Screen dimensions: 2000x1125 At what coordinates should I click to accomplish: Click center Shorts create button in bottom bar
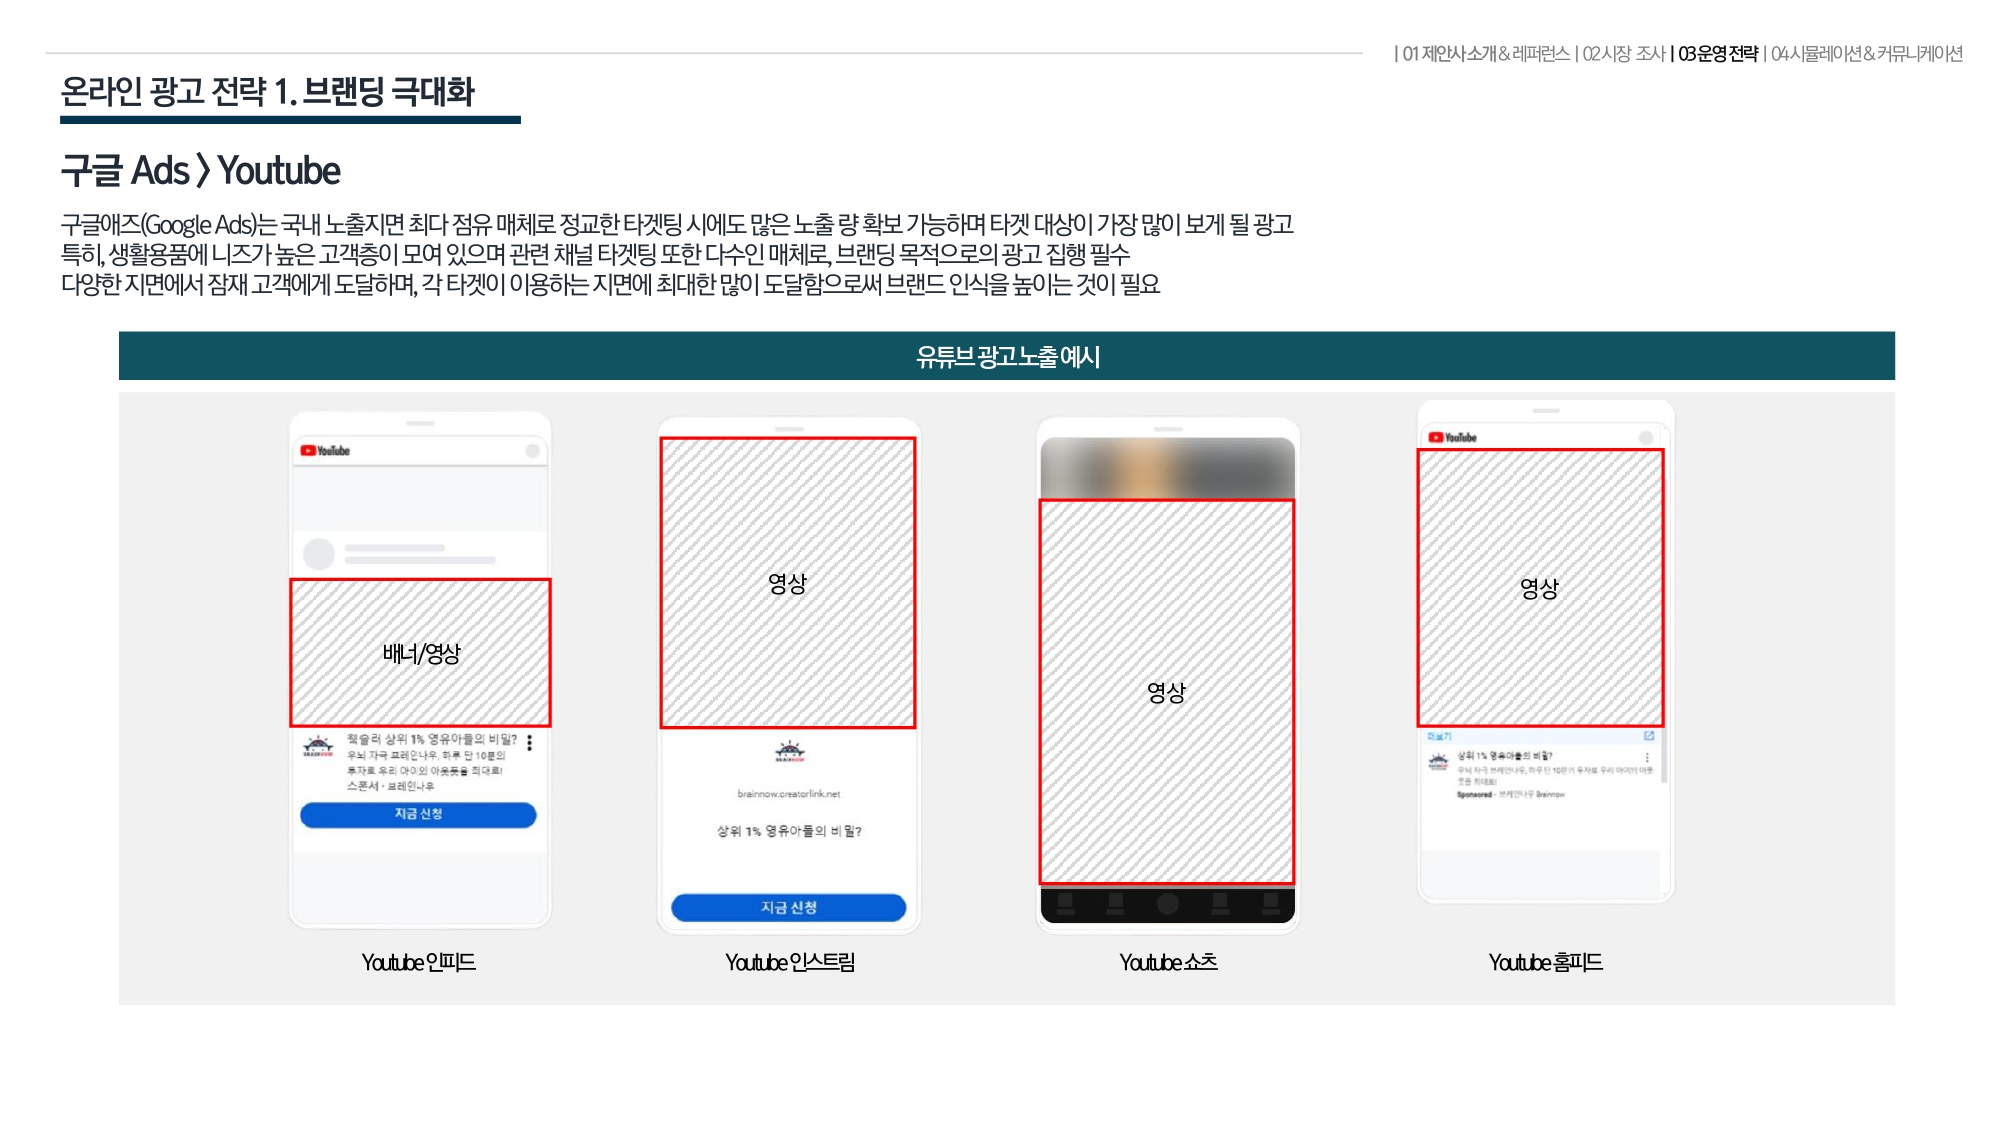click(x=1167, y=904)
